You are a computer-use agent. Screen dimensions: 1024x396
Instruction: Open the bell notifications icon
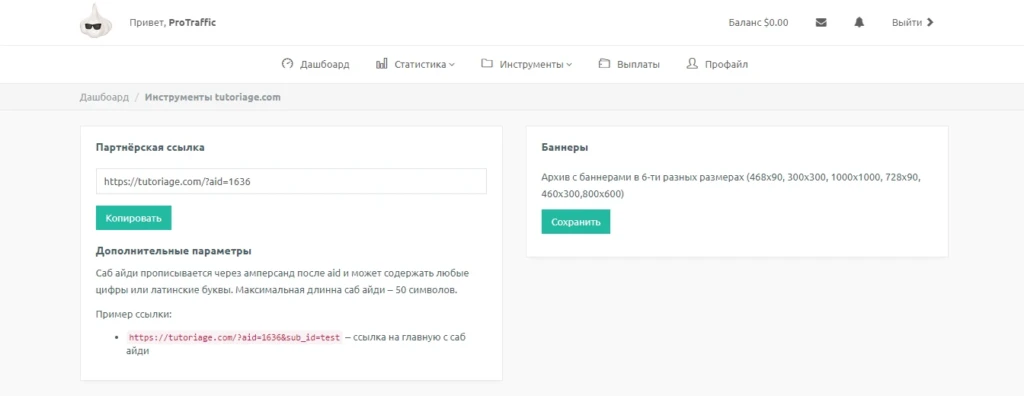tap(859, 22)
